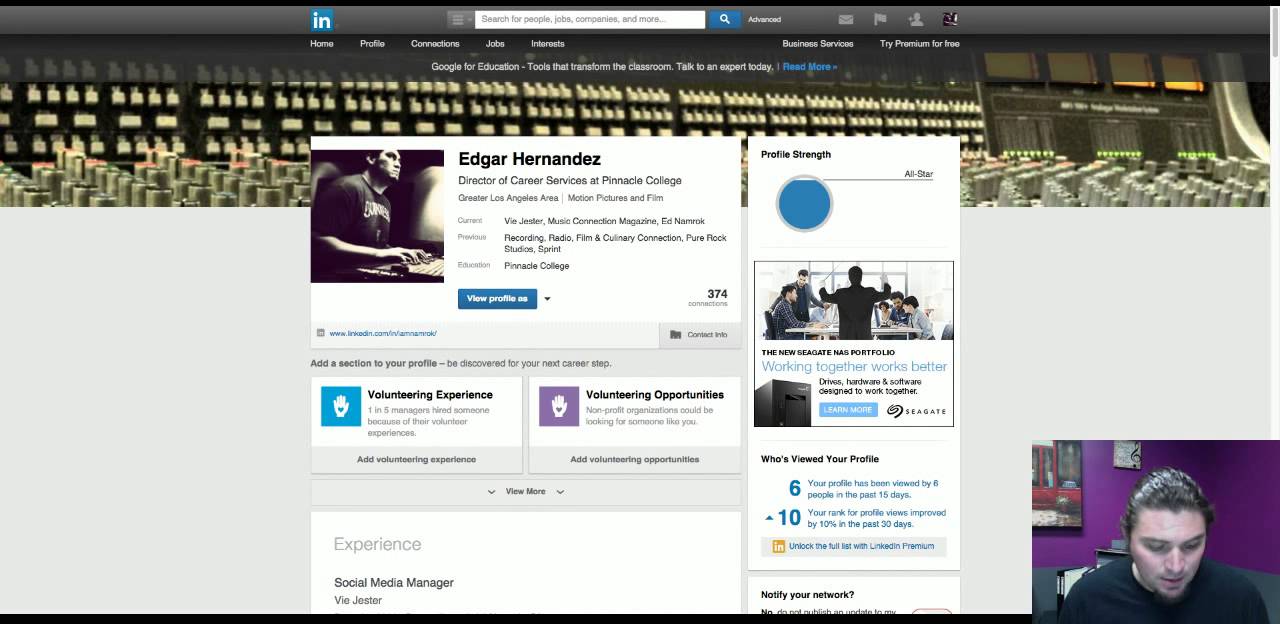
Task: Click the All-Star profile strength label
Action: (x=918, y=174)
